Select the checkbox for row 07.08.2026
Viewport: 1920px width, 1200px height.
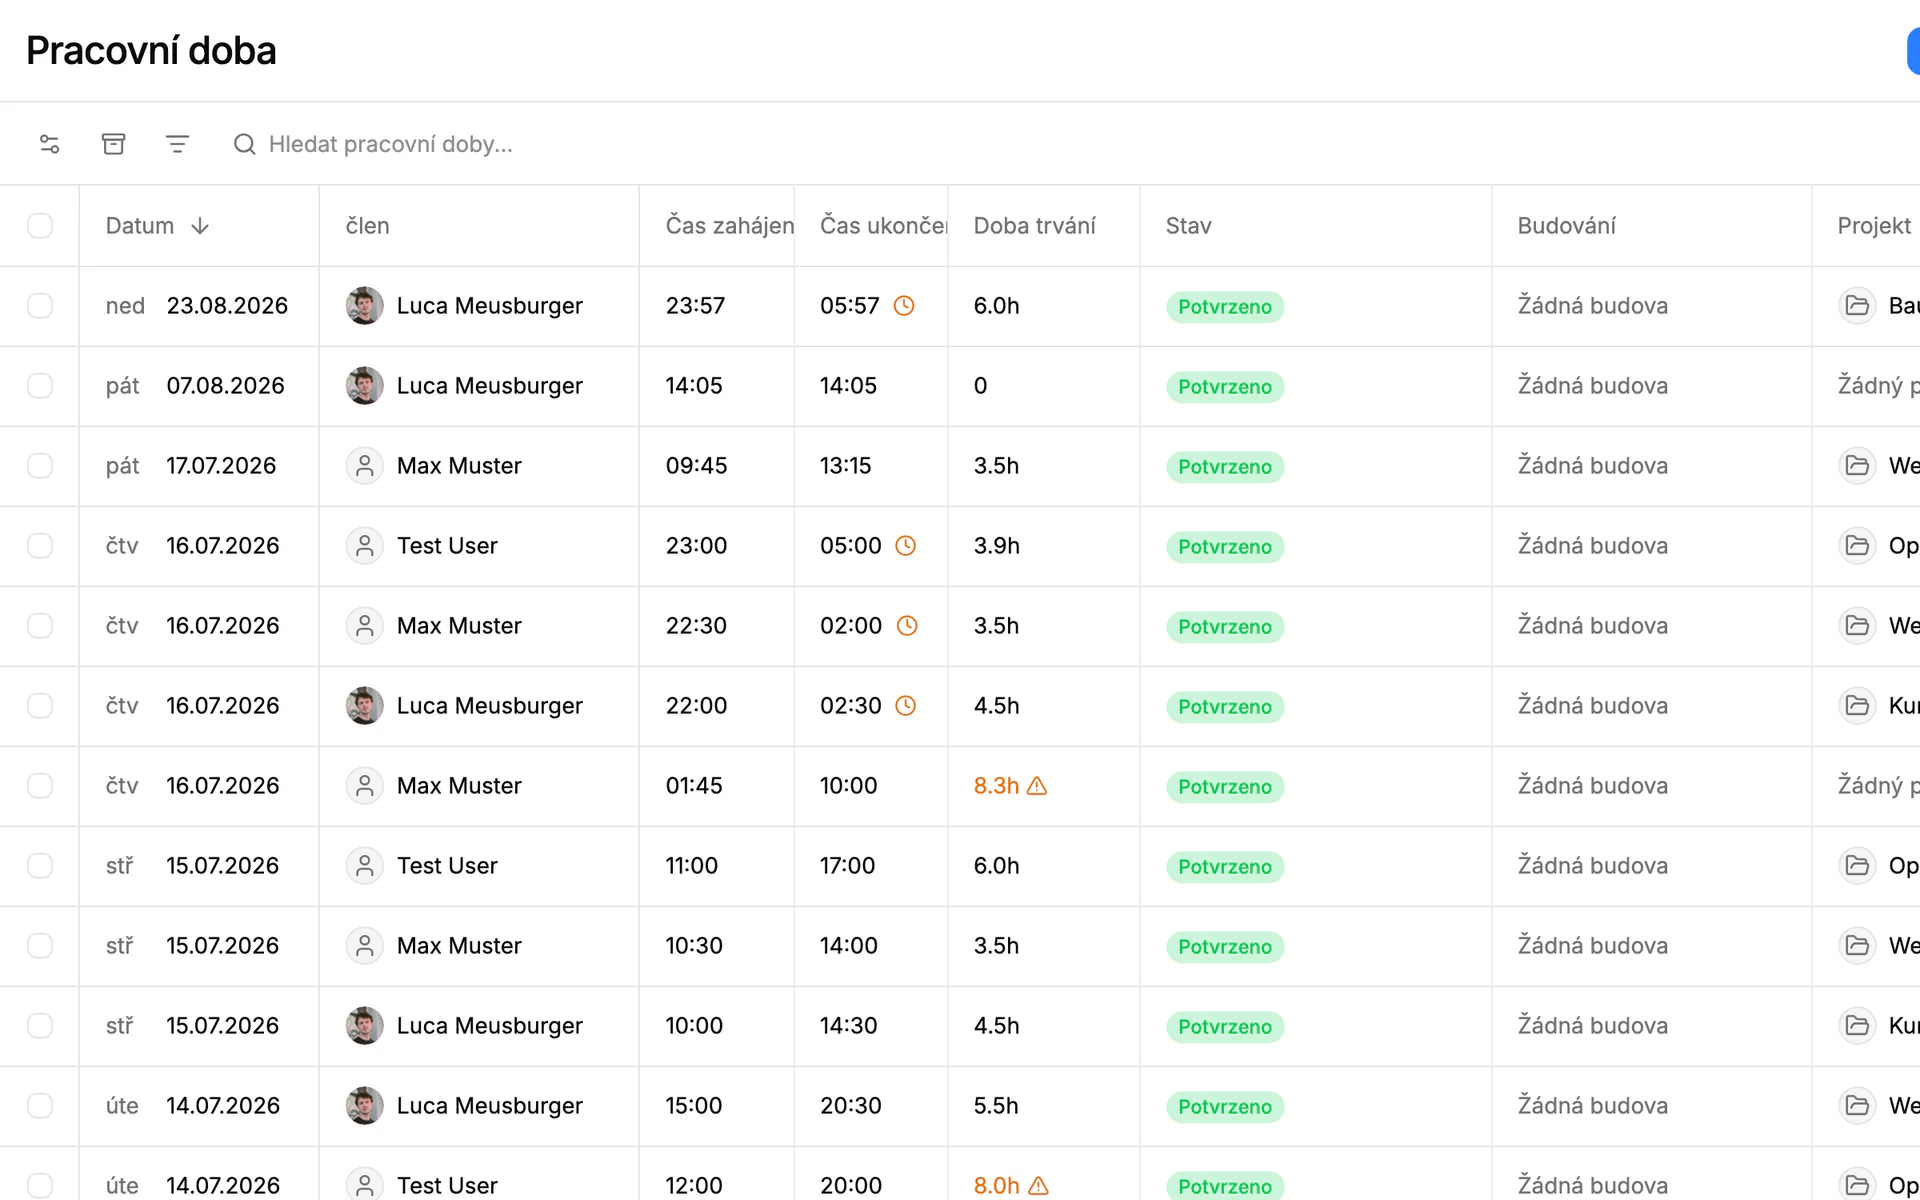pos(40,386)
